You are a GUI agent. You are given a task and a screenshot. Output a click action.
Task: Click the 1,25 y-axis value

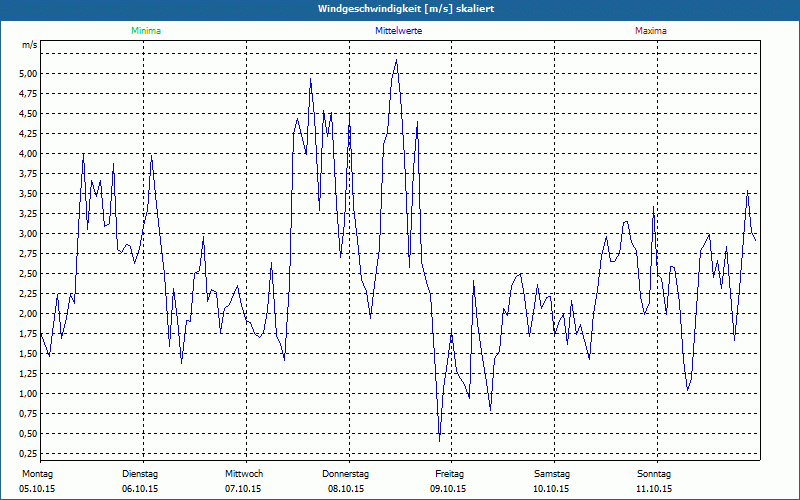pos(30,373)
